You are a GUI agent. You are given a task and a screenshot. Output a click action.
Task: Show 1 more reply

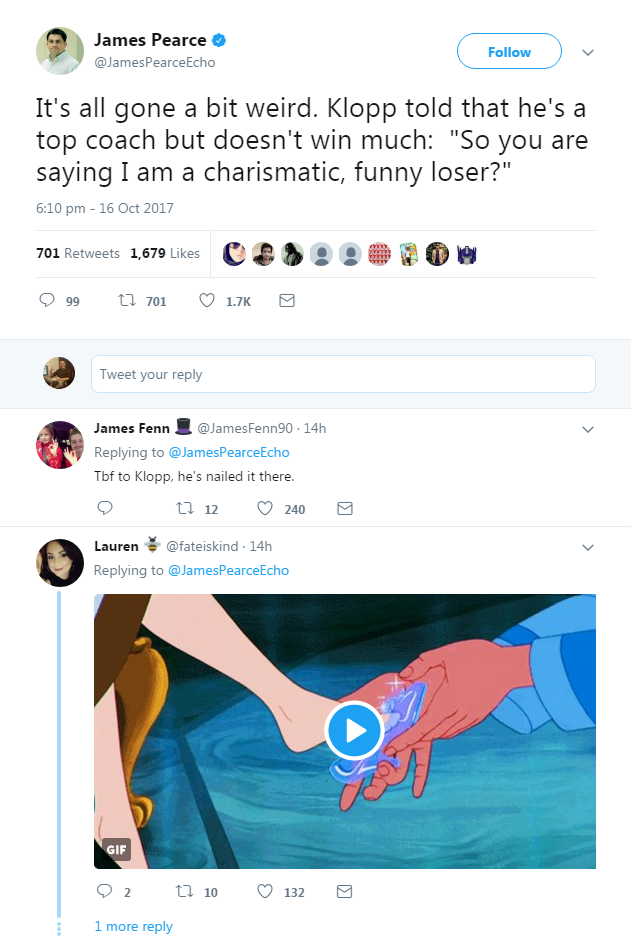click(133, 926)
